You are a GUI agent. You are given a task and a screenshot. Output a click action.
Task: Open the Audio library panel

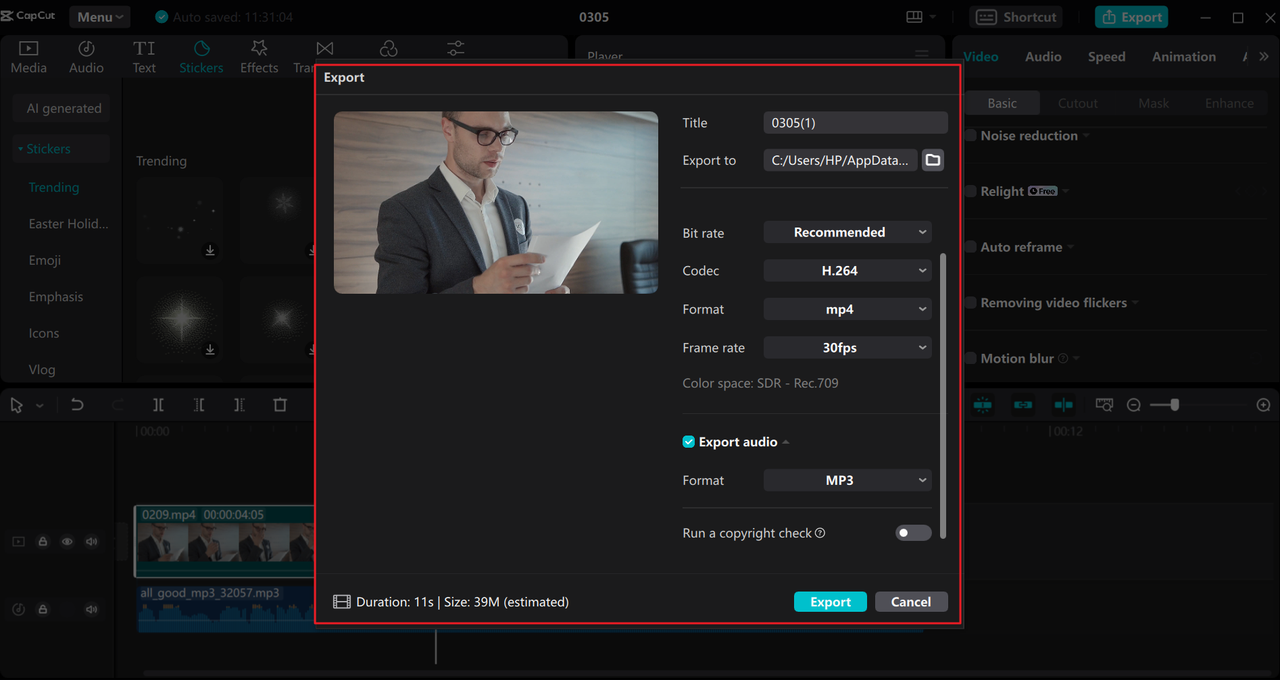click(x=86, y=57)
